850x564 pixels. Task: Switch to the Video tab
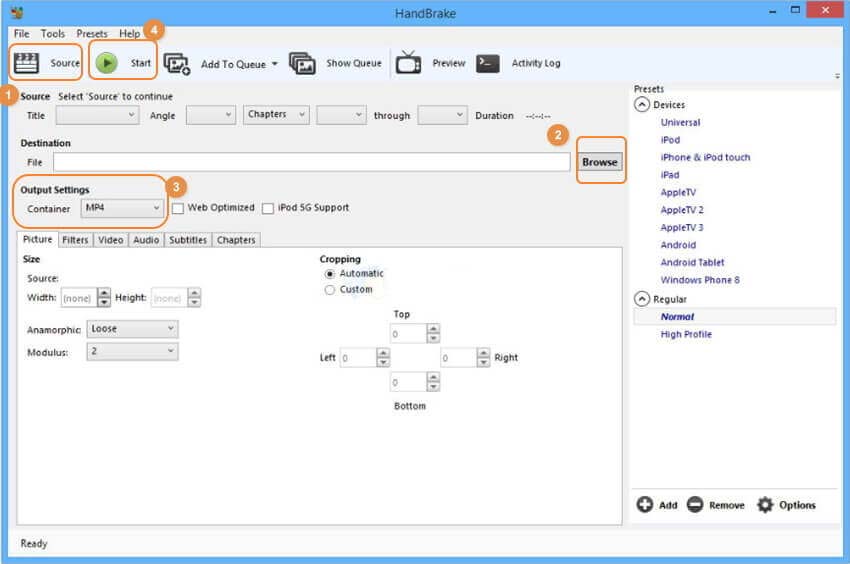pos(110,240)
